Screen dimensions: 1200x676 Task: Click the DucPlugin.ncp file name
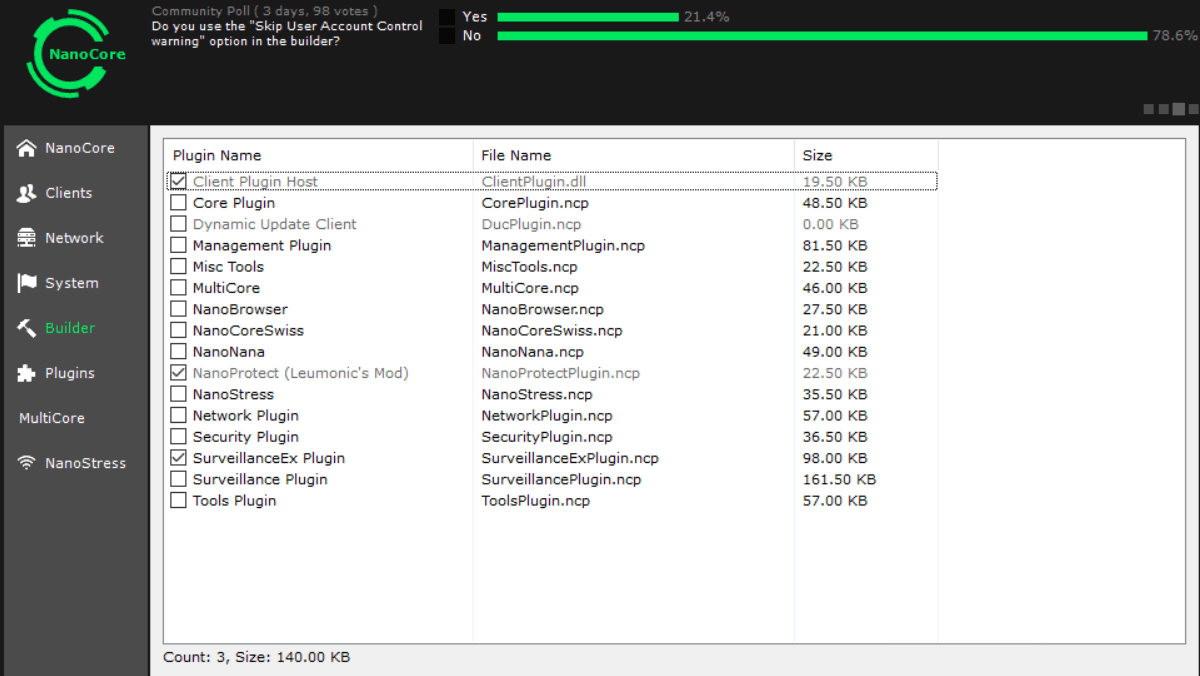(x=531, y=224)
